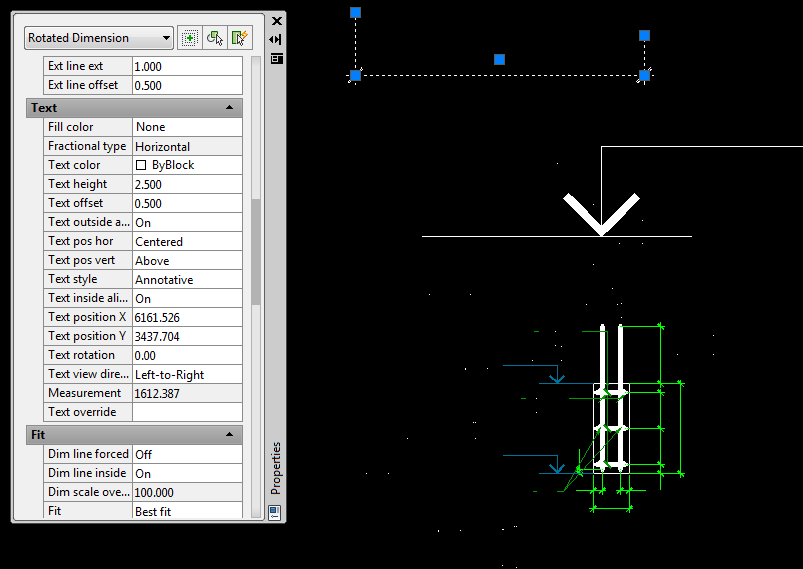Select the upper-right extension line grip
Viewport: 803px width, 569px height.
(x=644, y=35)
